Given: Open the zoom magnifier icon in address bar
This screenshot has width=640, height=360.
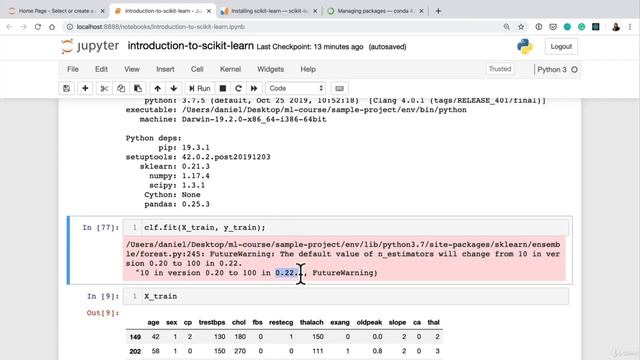Looking at the screenshot, I should (507, 27).
